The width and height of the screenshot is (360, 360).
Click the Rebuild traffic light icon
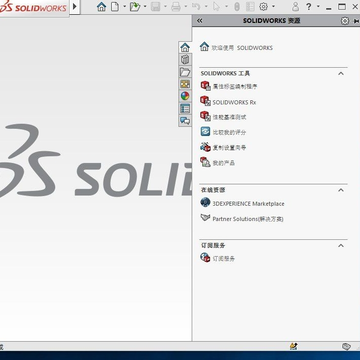tap(237, 7)
